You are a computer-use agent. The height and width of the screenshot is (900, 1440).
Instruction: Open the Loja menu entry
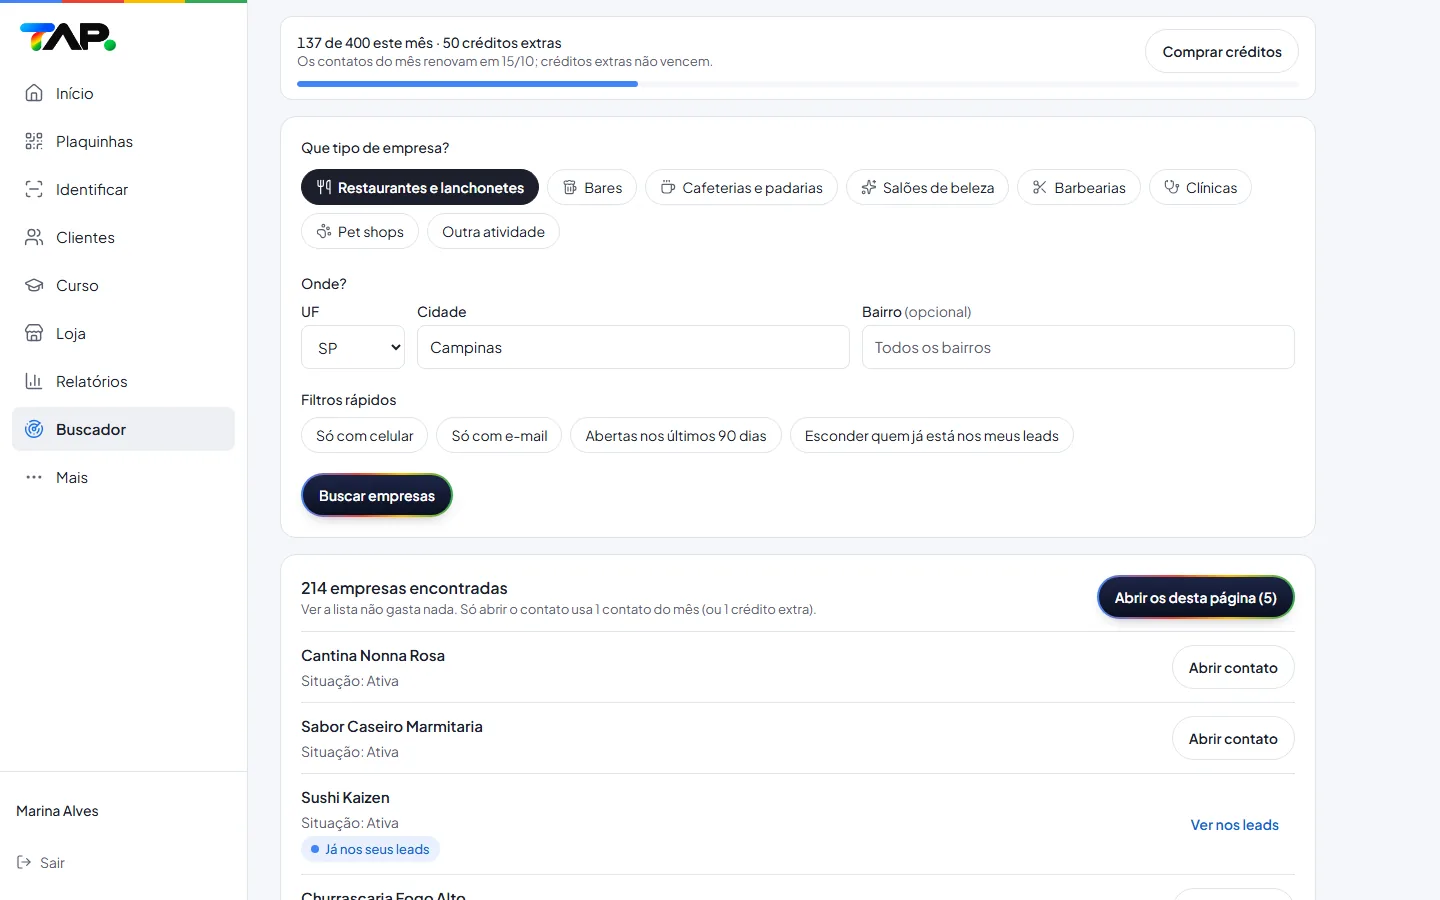(x=123, y=333)
